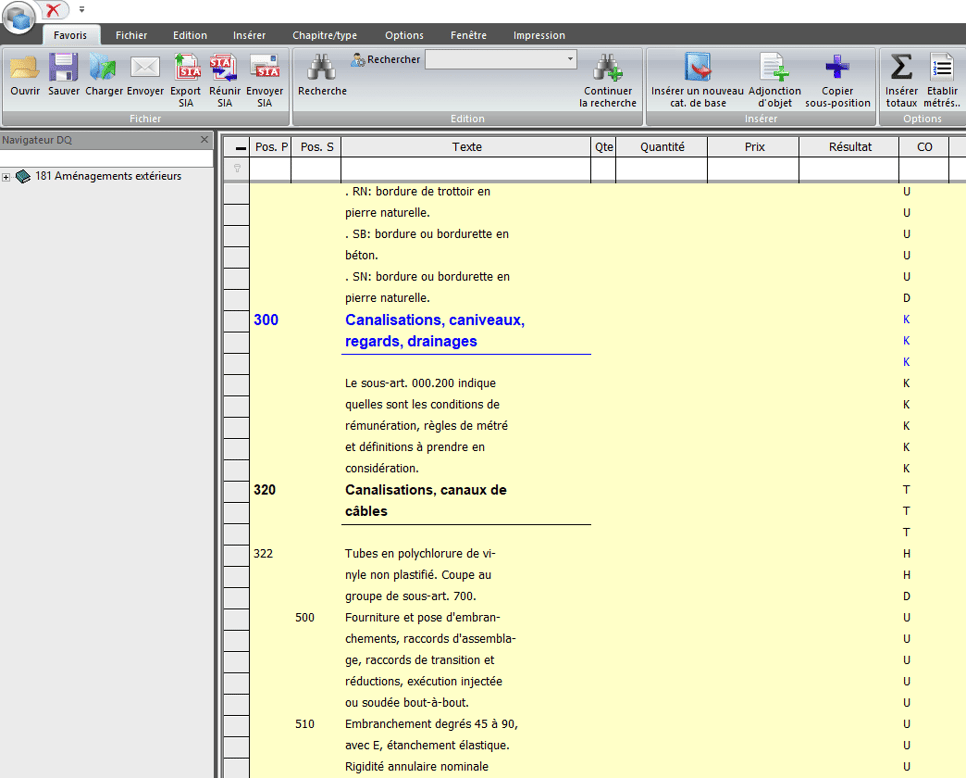Open a file with Ouvrir icon
This screenshot has height=778, width=966.
pyautogui.click(x=25, y=75)
